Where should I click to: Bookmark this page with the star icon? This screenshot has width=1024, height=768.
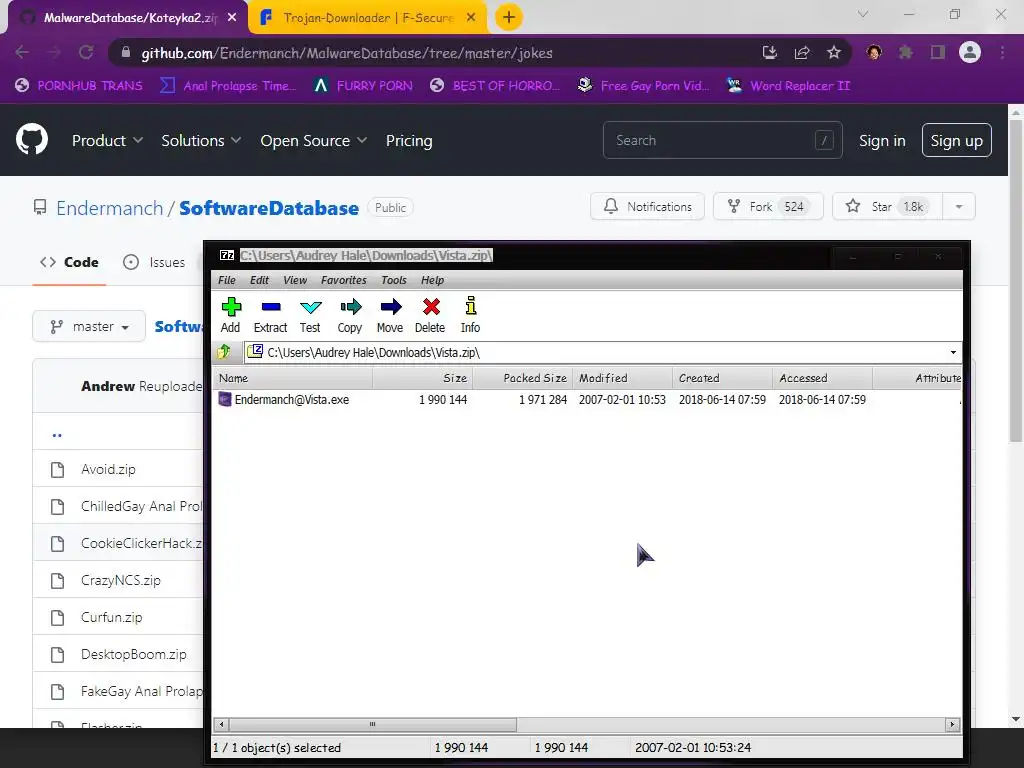pos(834,52)
